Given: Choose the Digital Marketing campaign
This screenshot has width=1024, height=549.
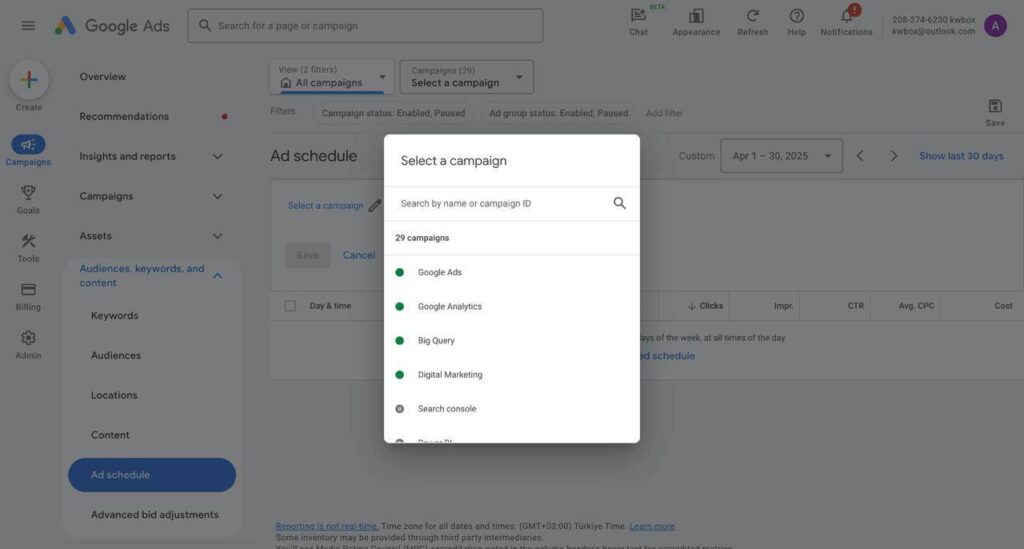Looking at the screenshot, I should pos(511,375).
